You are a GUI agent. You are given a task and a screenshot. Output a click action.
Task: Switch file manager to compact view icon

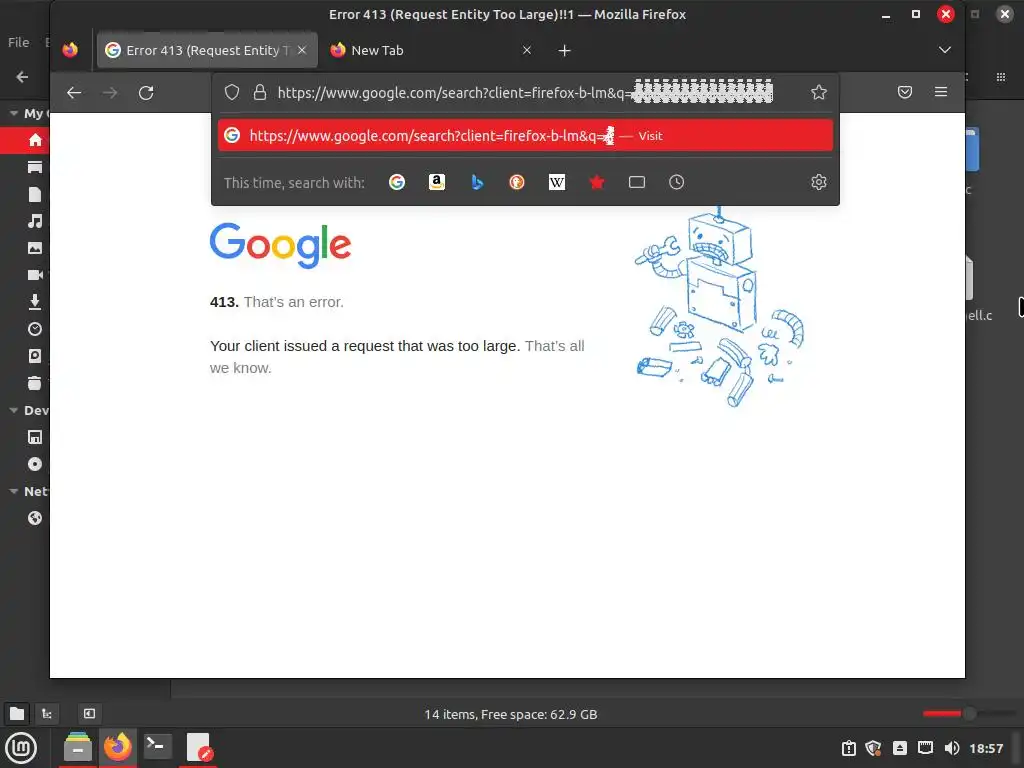(1000, 77)
